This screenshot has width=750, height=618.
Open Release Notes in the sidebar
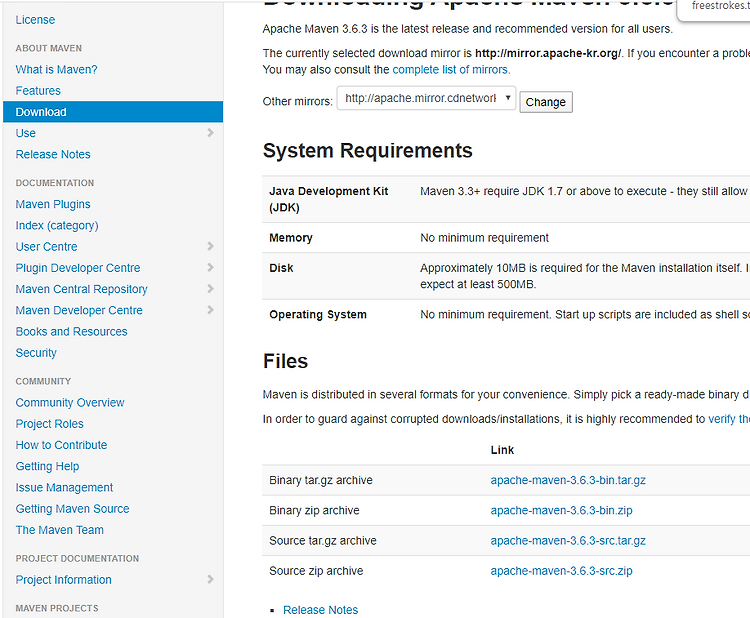click(53, 154)
